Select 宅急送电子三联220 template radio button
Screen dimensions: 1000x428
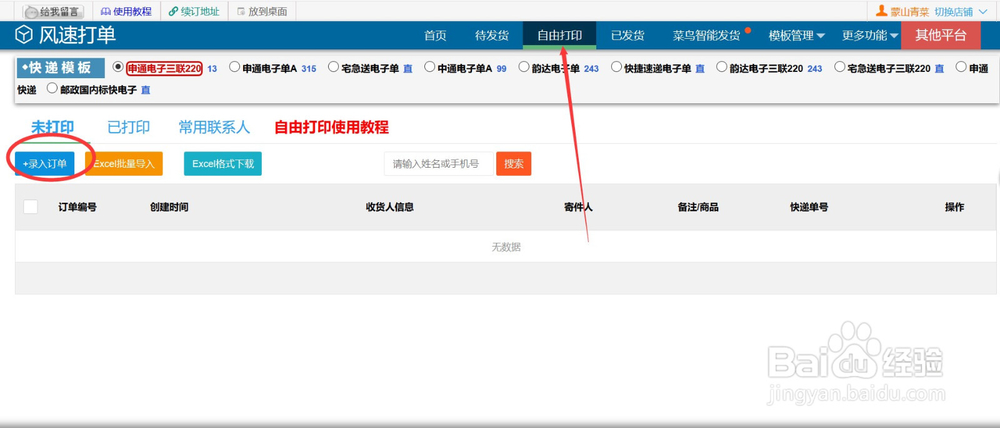[839, 67]
